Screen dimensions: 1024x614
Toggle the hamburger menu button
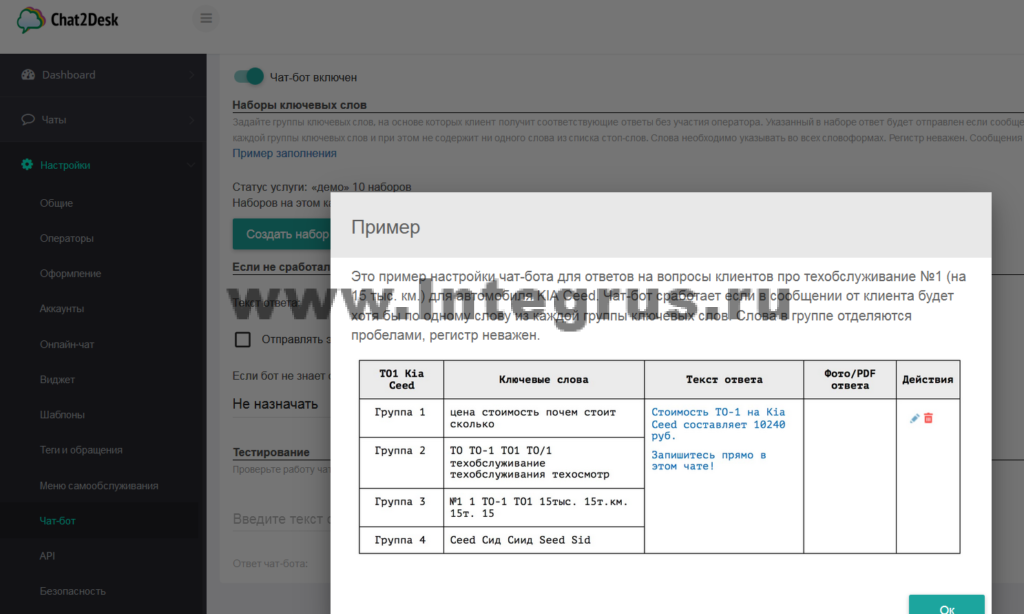206,18
